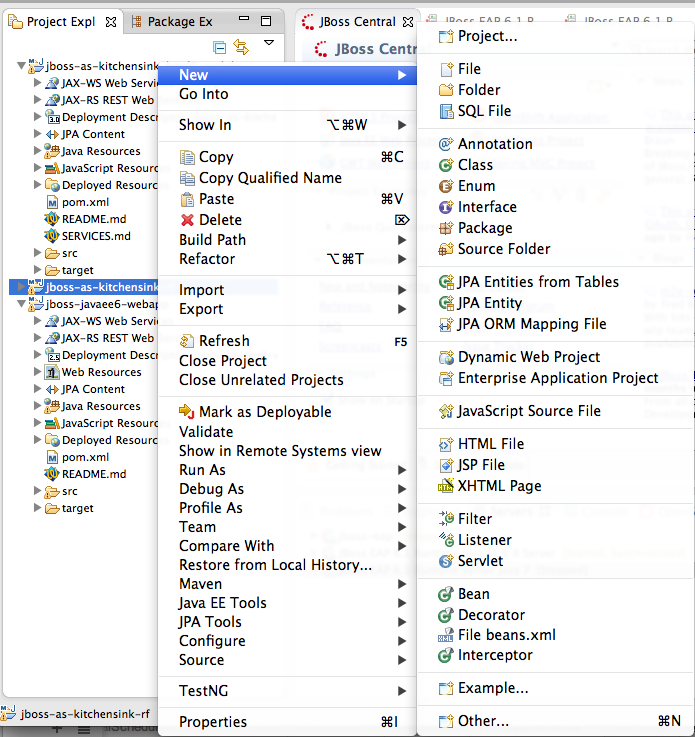
Task: Close the JBoss Central editor tab
Action: tap(408, 22)
